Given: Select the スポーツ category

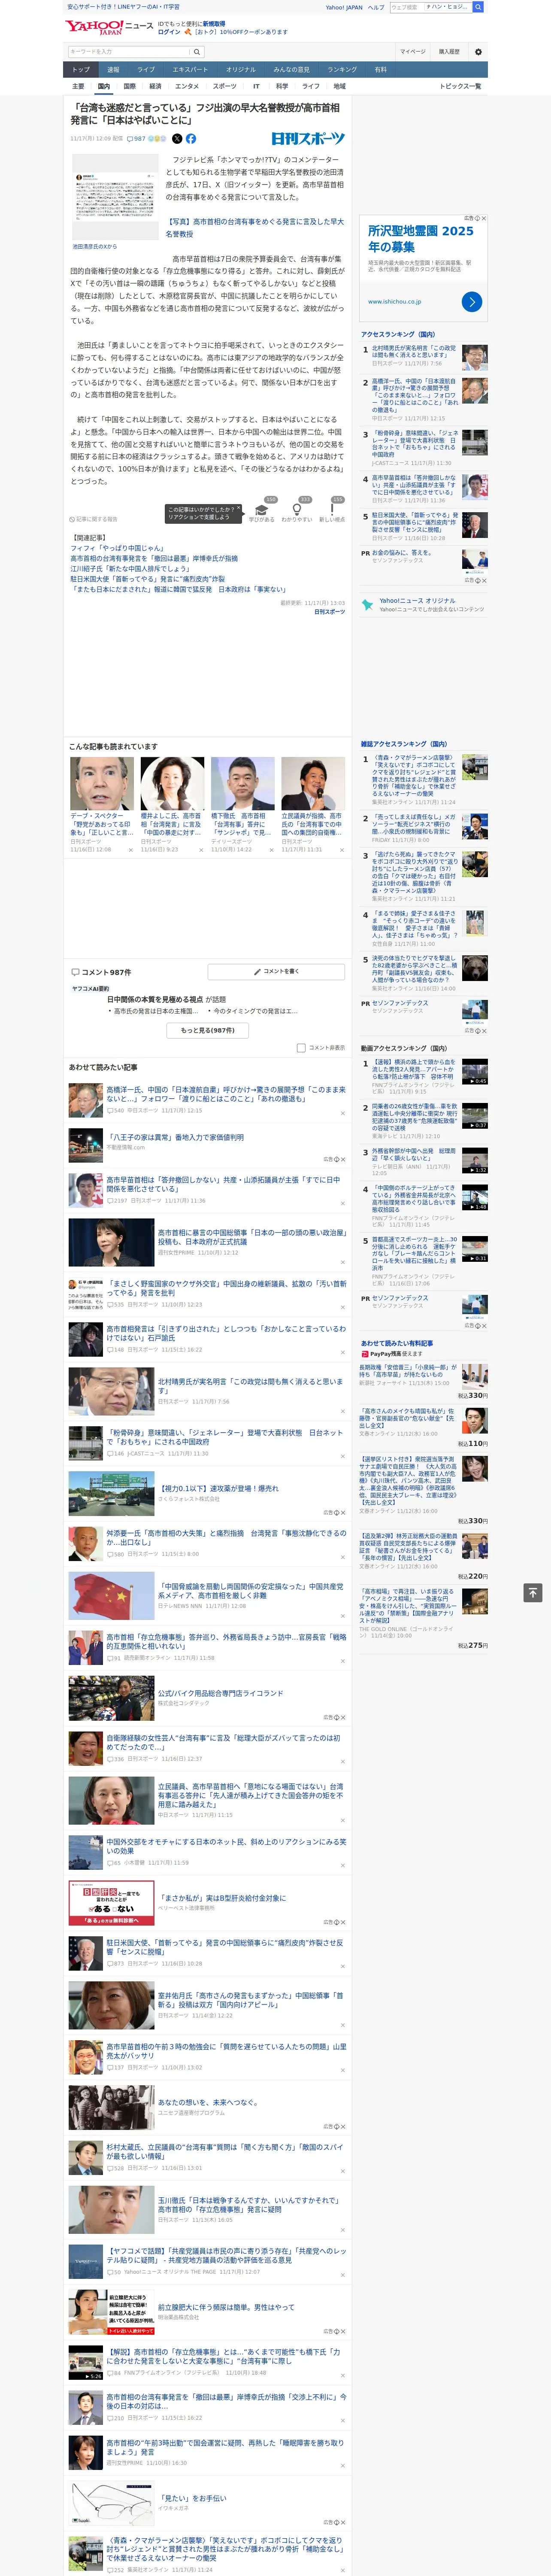Looking at the screenshot, I should click(225, 86).
